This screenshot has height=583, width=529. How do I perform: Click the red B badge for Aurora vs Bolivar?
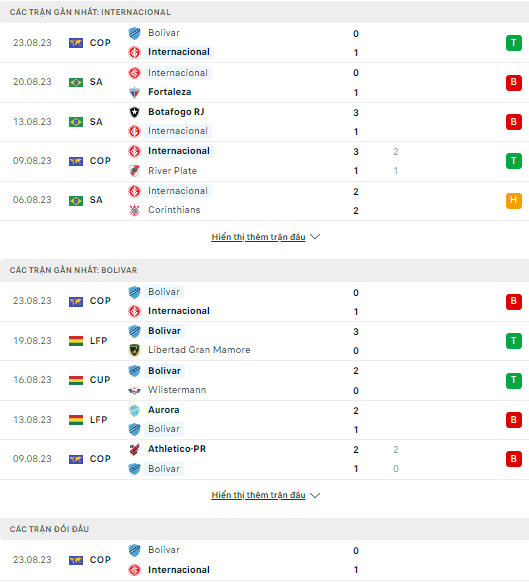pyautogui.click(x=514, y=420)
